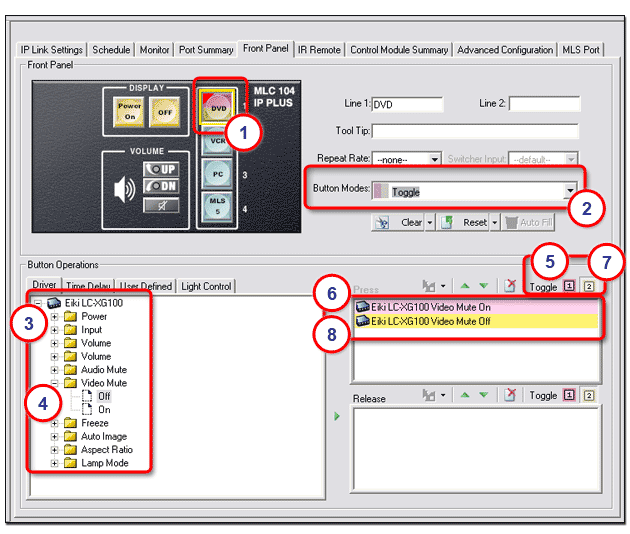Select the PC input button

217,174
